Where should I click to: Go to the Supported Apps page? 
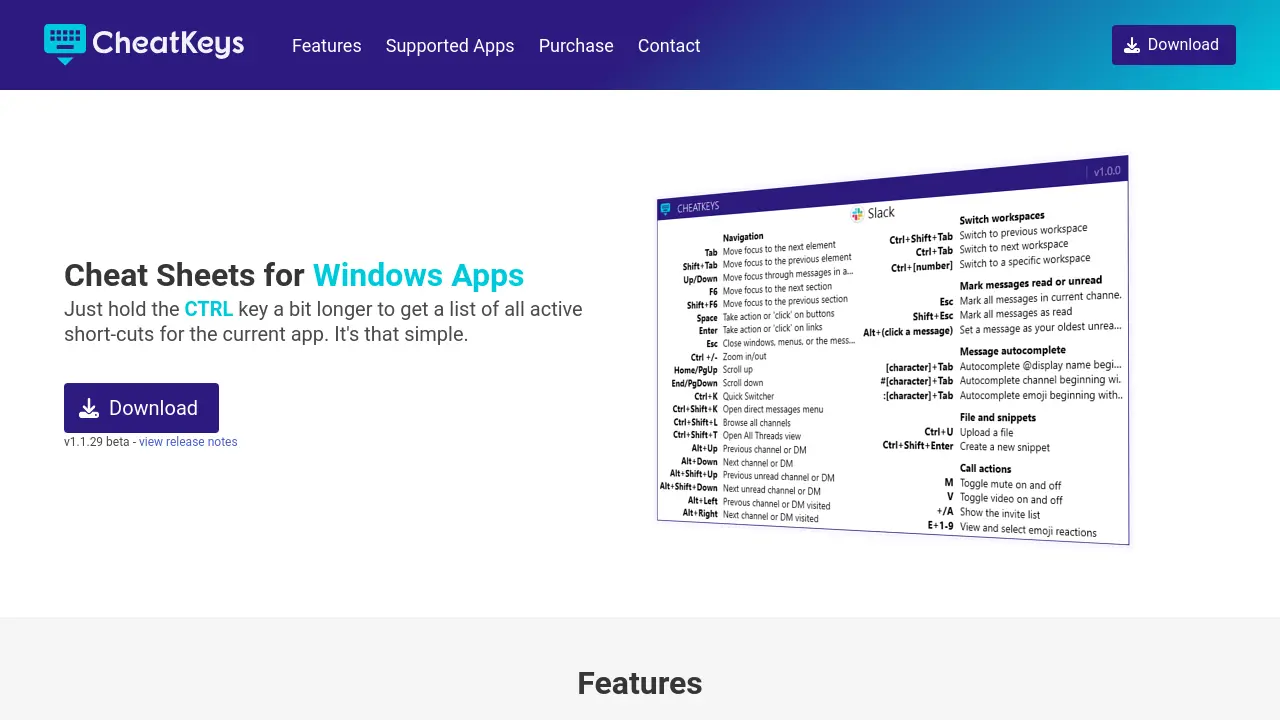[450, 46]
